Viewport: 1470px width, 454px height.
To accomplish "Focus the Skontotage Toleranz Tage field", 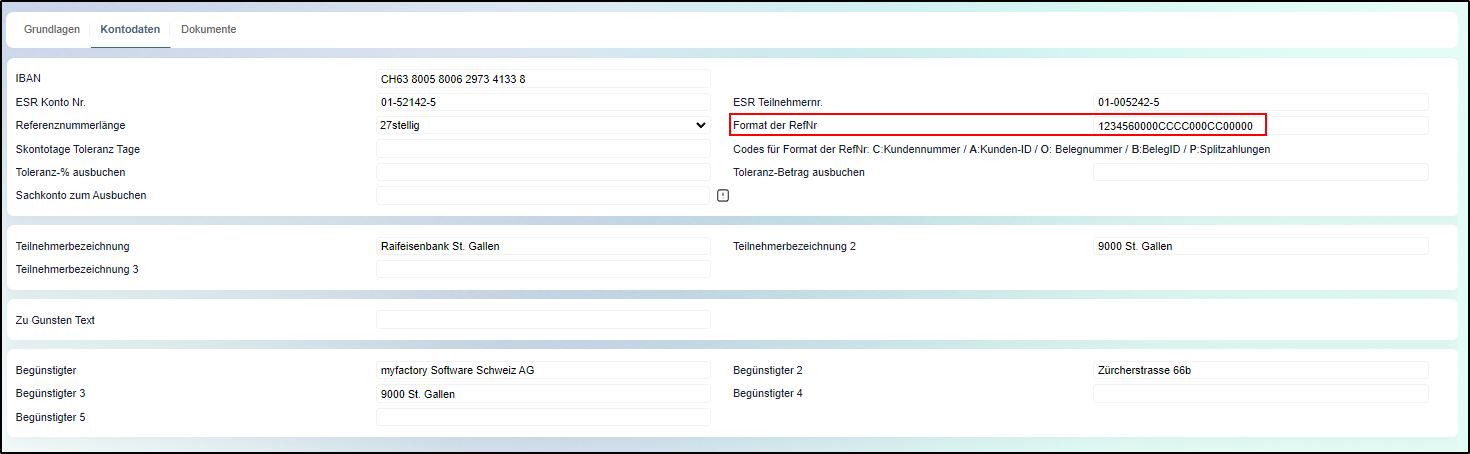I will 543,148.
